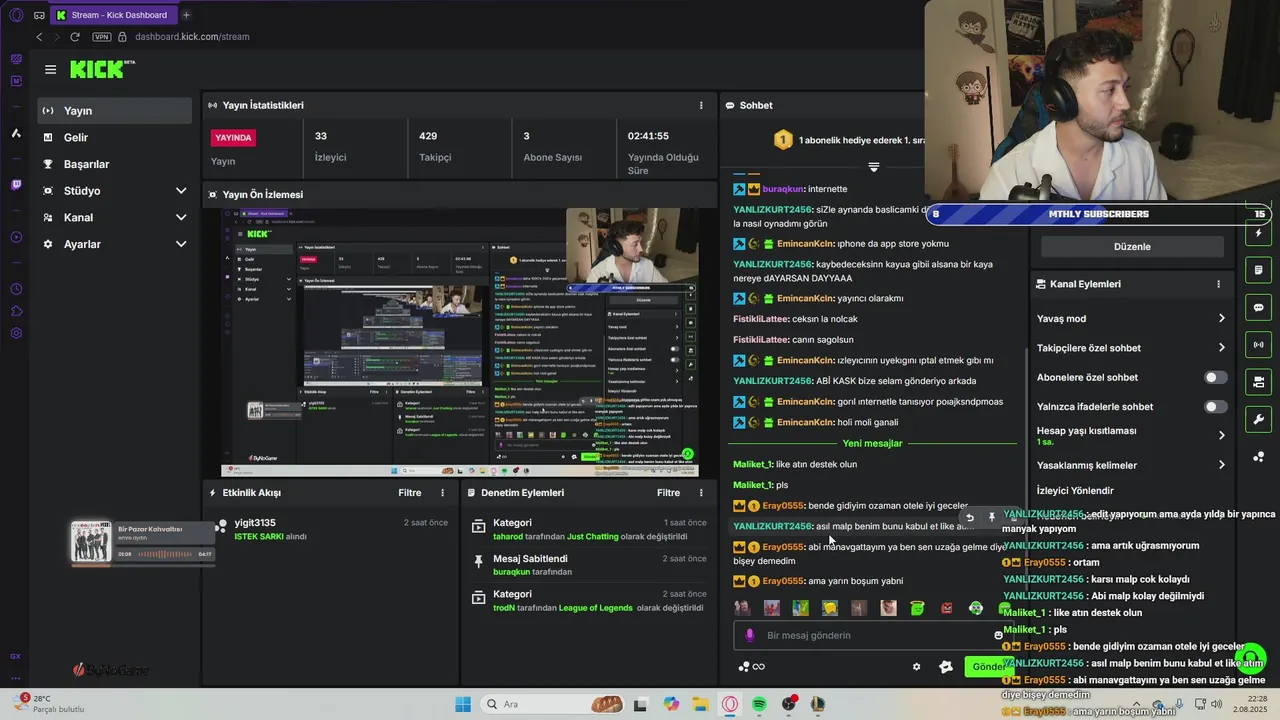Click the three-dots cluster side icon
The width and height of the screenshot is (1280, 720).
[1258, 457]
